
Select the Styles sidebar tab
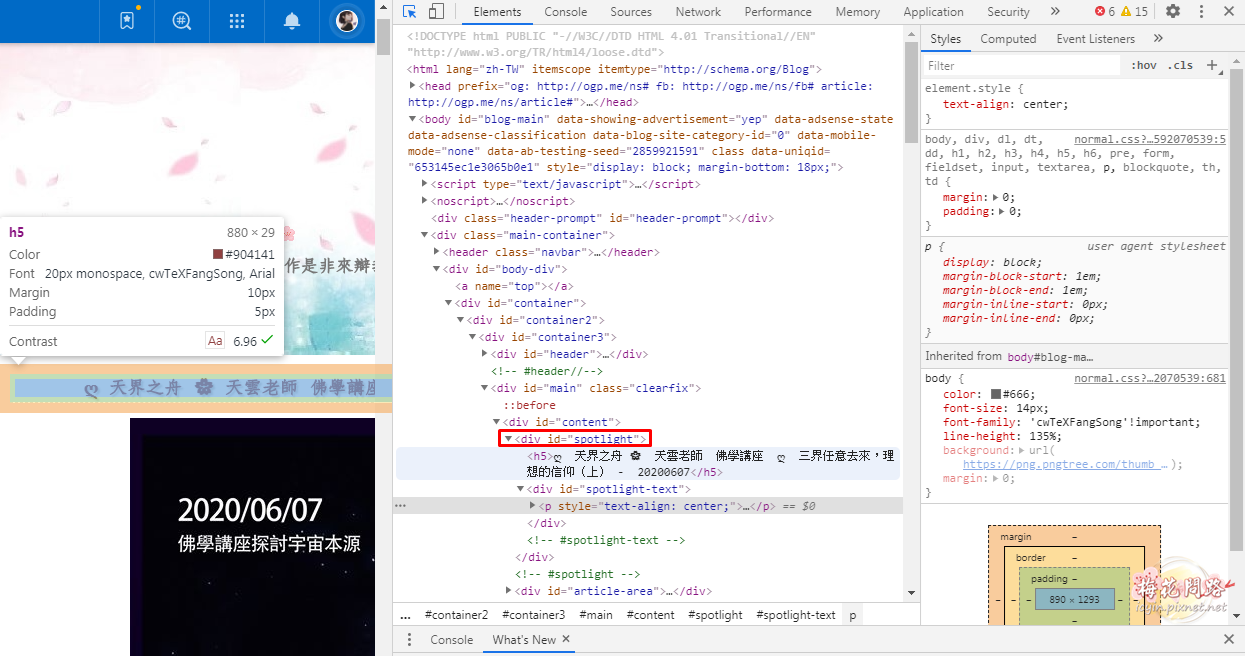pos(945,39)
